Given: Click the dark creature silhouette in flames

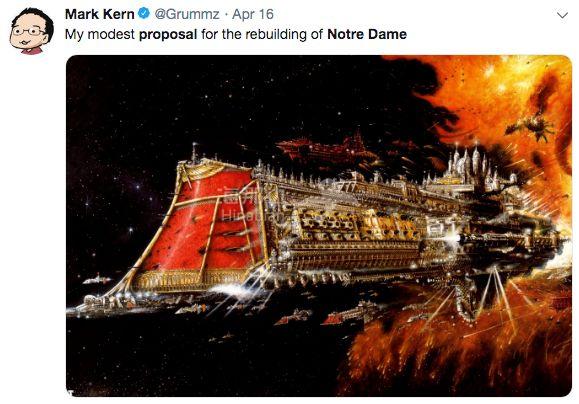Looking at the screenshot, I should click(530, 126).
